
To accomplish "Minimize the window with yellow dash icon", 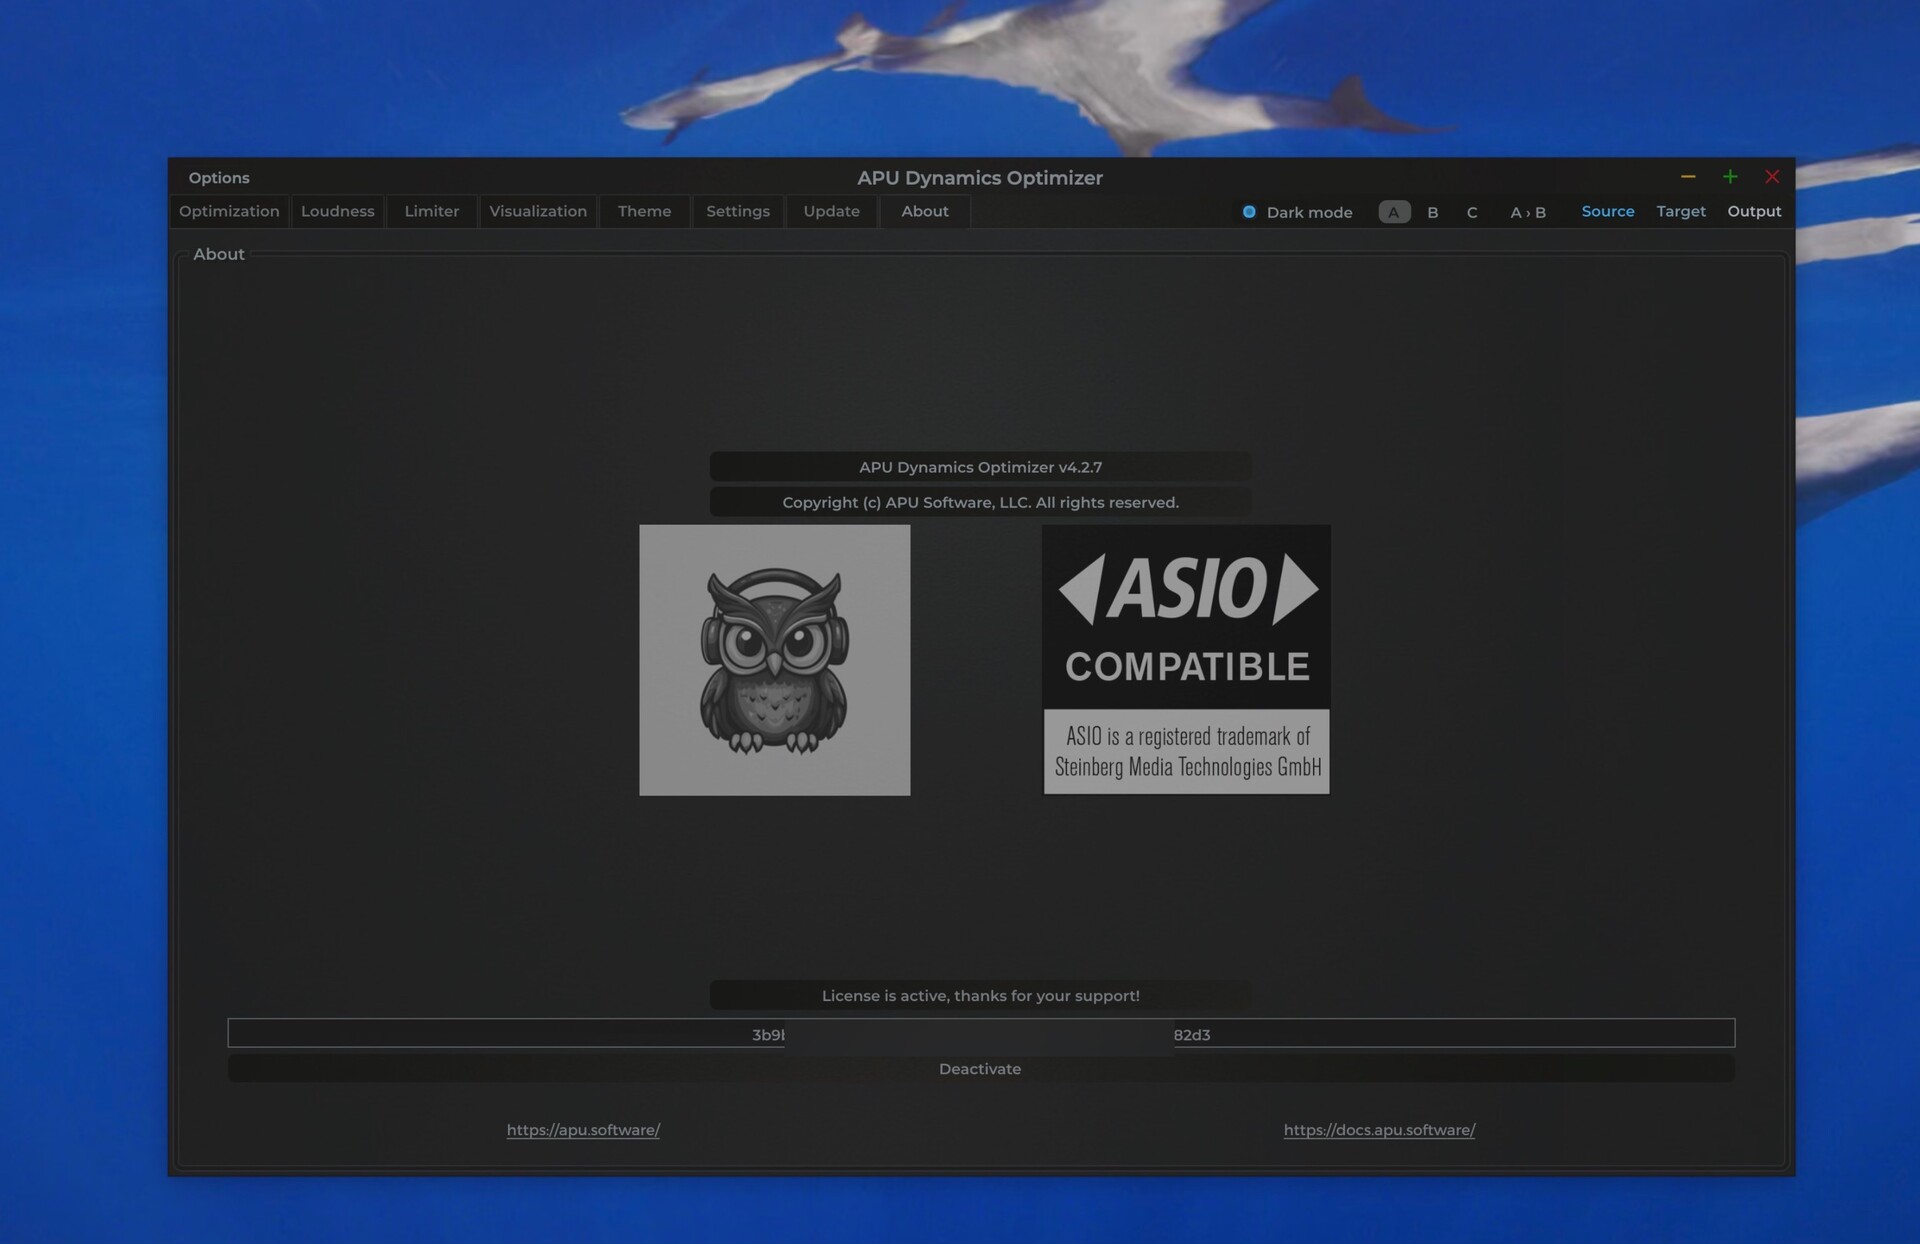I will click(1688, 177).
